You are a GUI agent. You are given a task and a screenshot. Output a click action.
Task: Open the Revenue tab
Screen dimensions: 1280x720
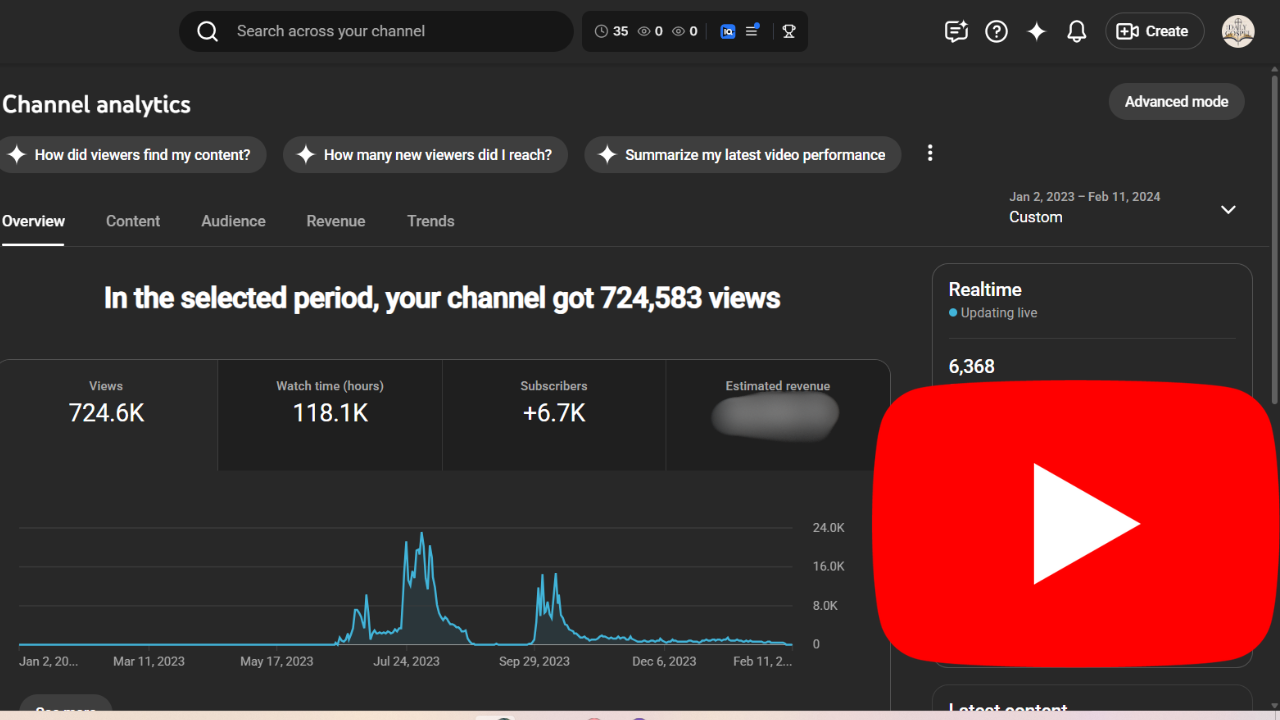335,221
